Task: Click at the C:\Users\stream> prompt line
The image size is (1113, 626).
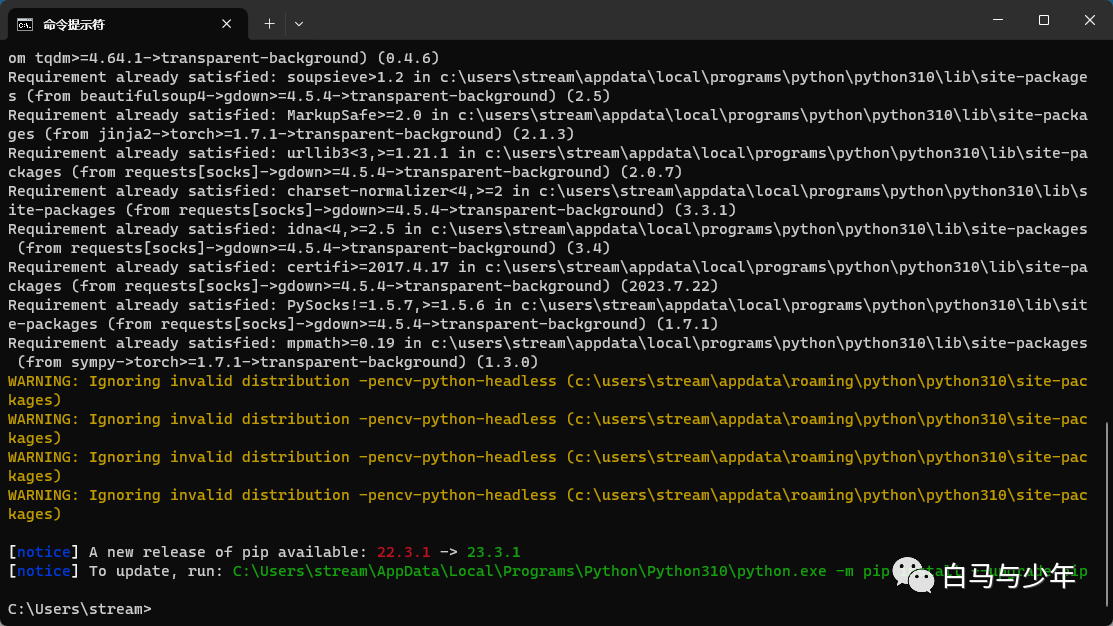Action: click(x=80, y=609)
